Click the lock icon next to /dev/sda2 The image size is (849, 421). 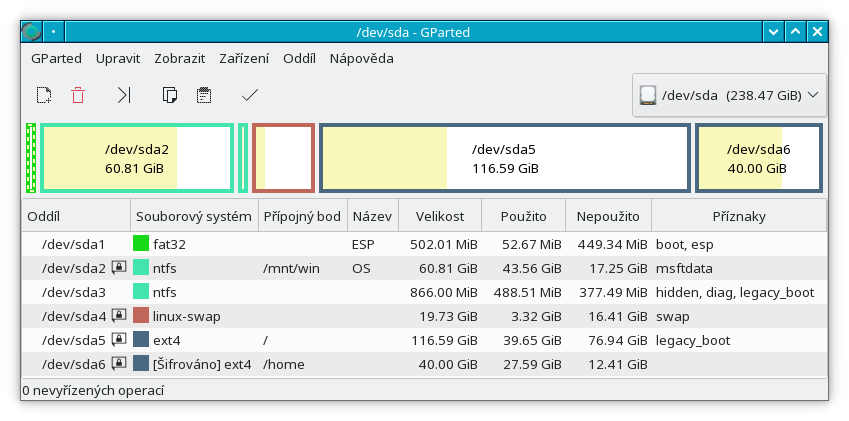click(119, 267)
